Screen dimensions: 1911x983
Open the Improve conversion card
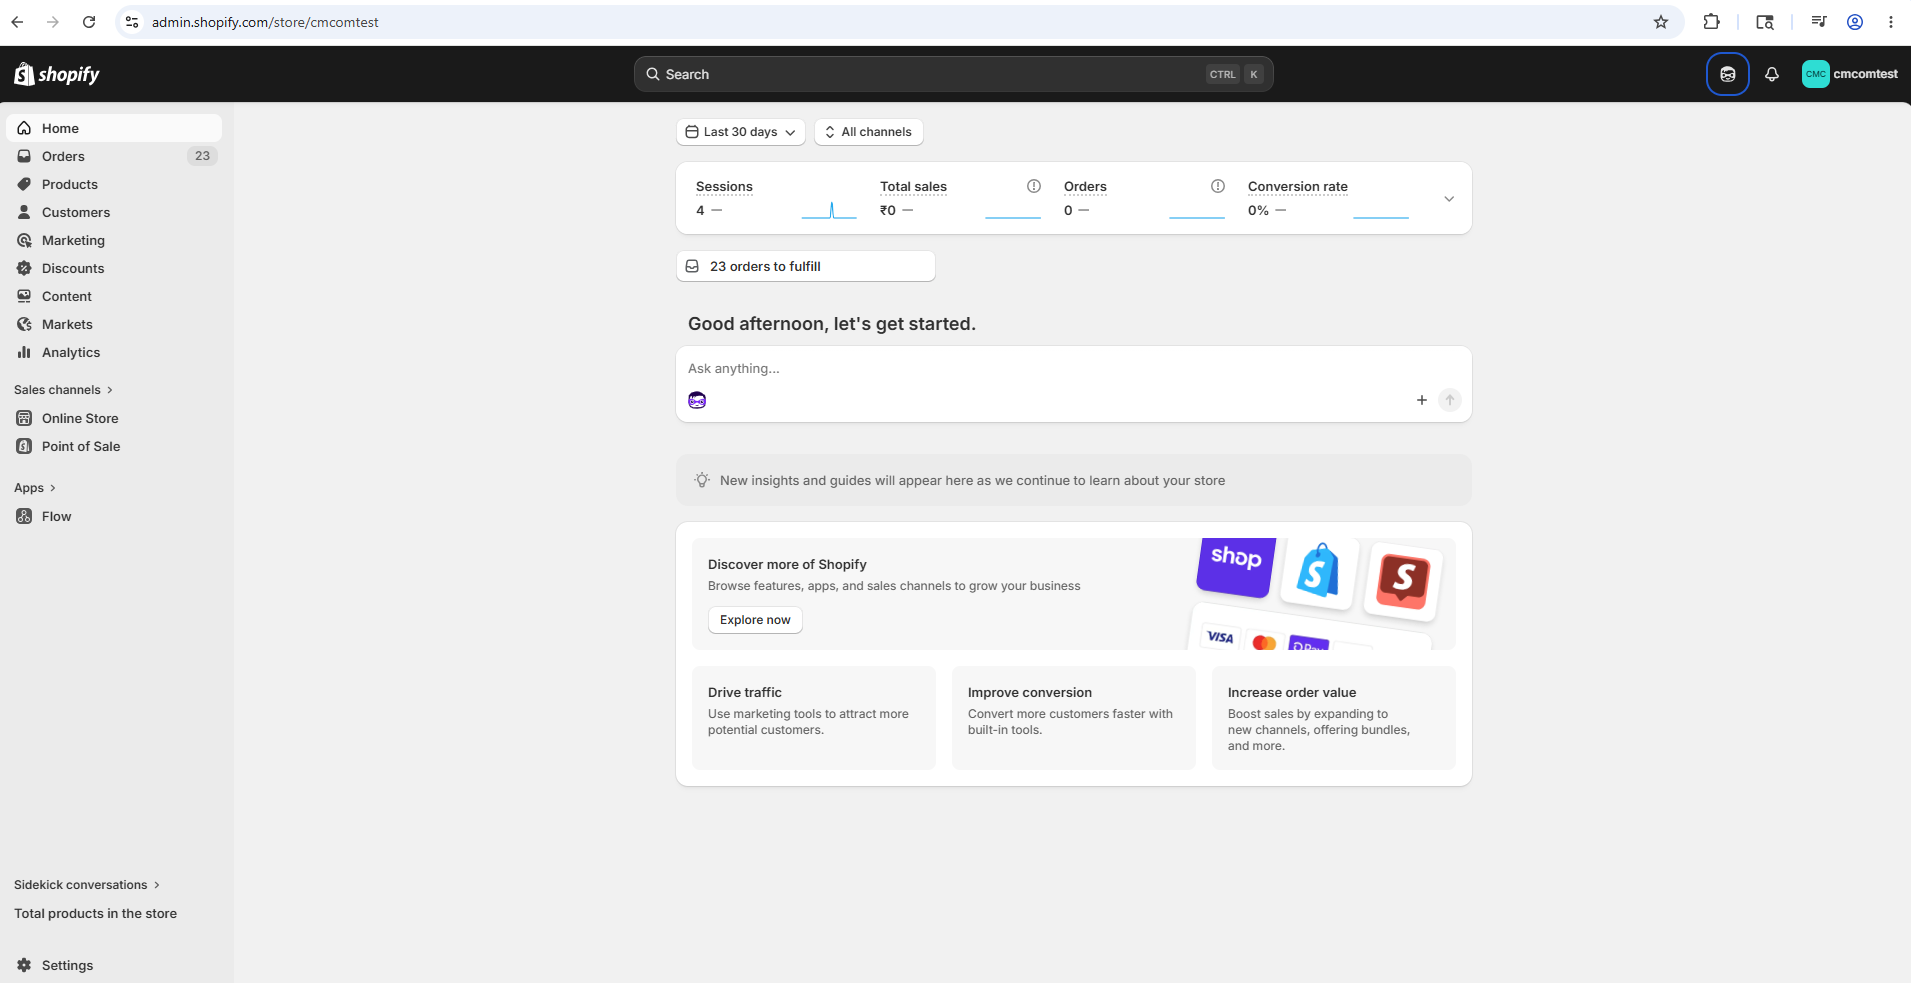coord(1074,717)
